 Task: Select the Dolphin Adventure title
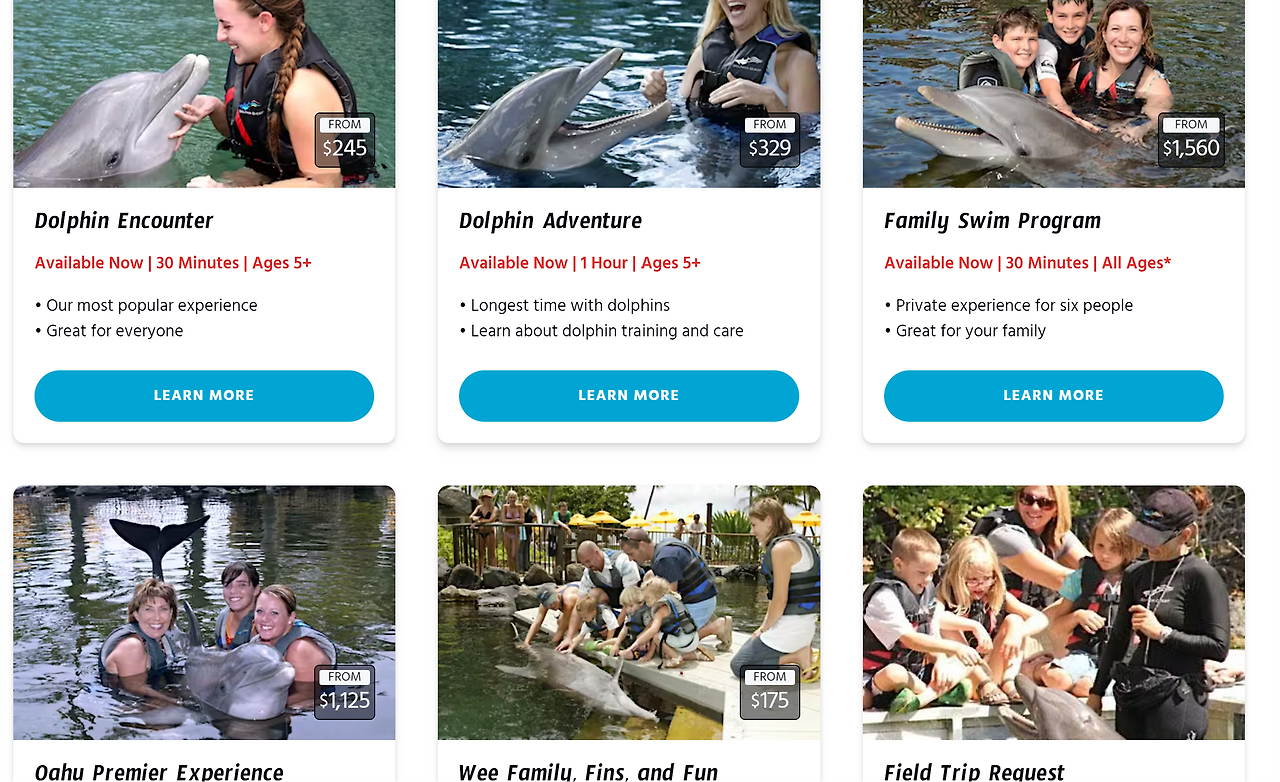tap(551, 221)
